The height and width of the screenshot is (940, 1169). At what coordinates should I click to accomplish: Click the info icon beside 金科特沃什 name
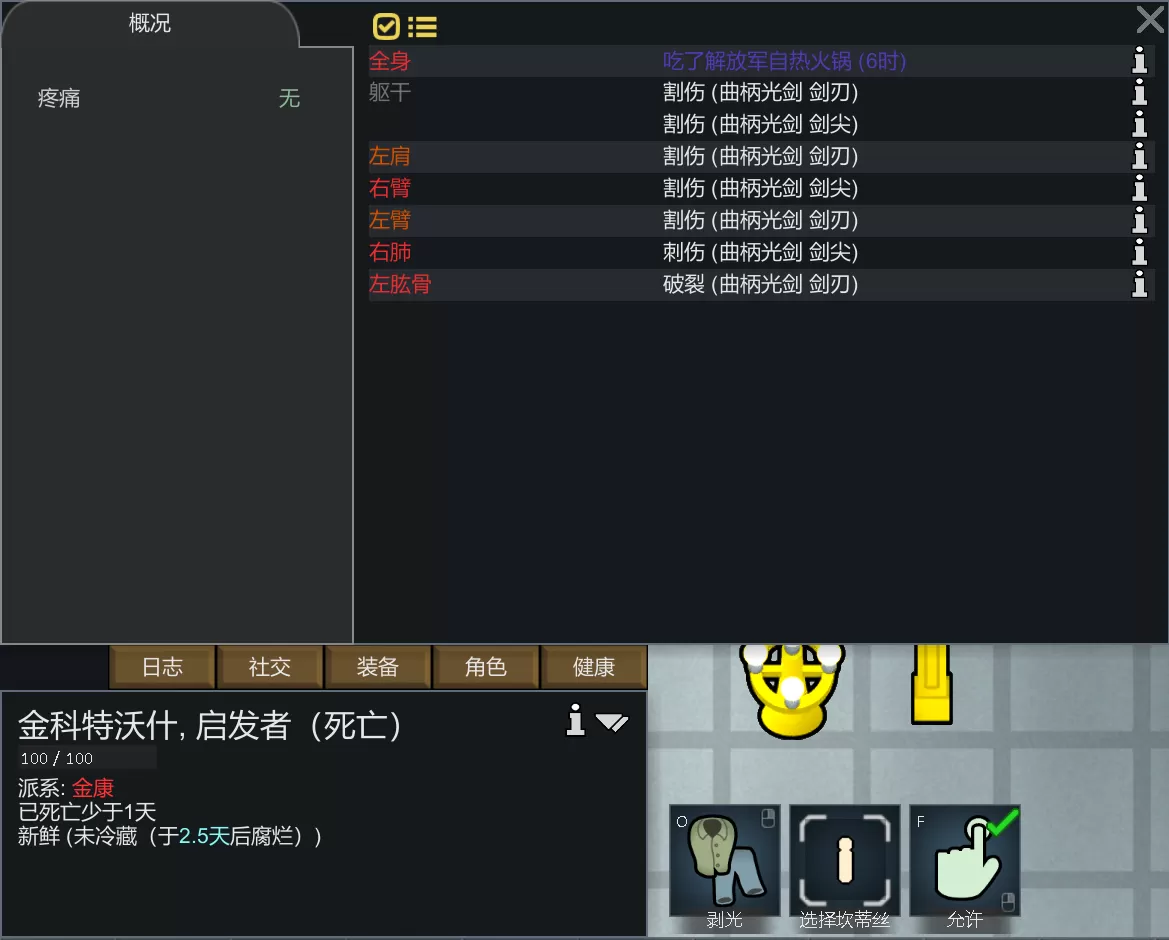[x=576, y=720]
